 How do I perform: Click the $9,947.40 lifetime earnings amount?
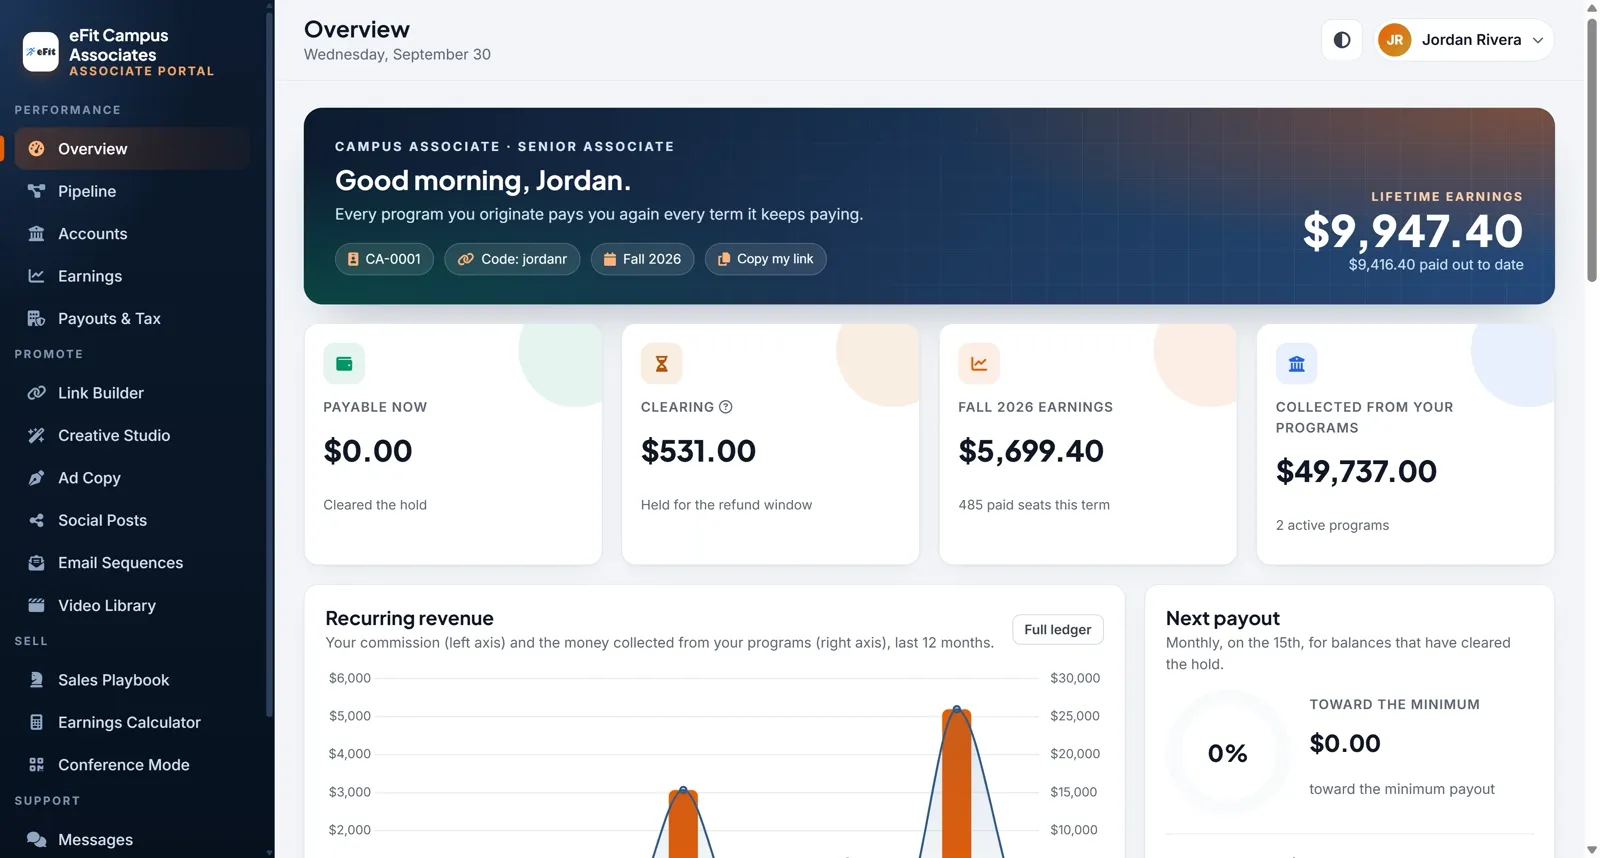click(1413, 231)
